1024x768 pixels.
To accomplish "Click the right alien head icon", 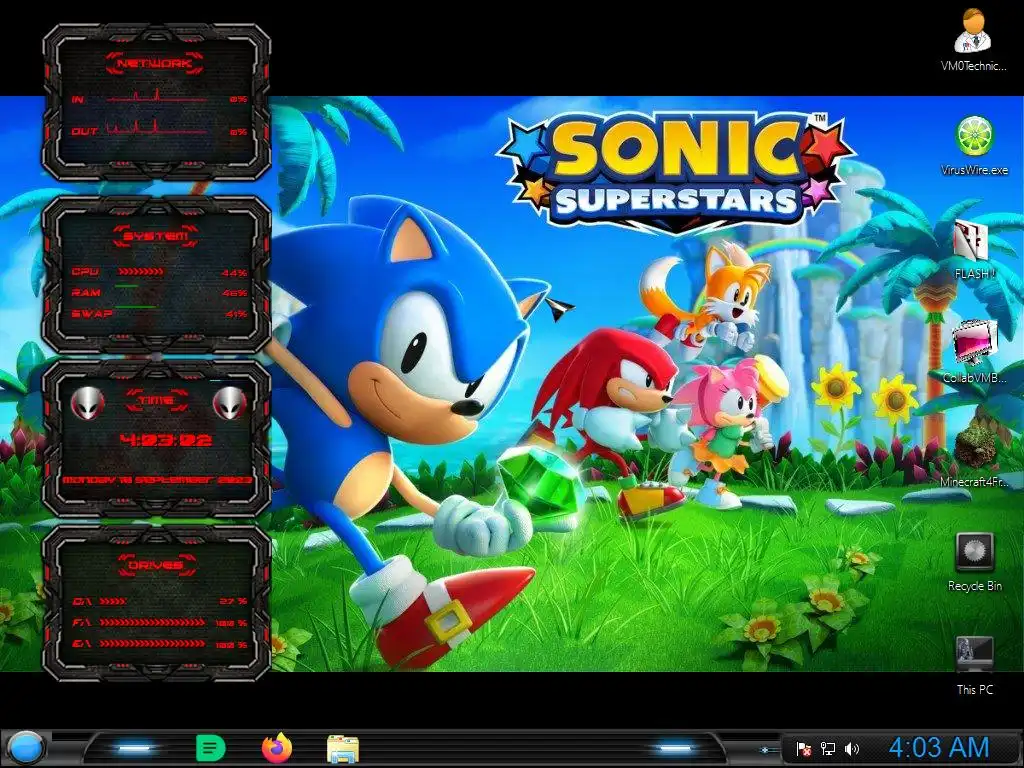I will pyautogui.click(x=230, y=402).
